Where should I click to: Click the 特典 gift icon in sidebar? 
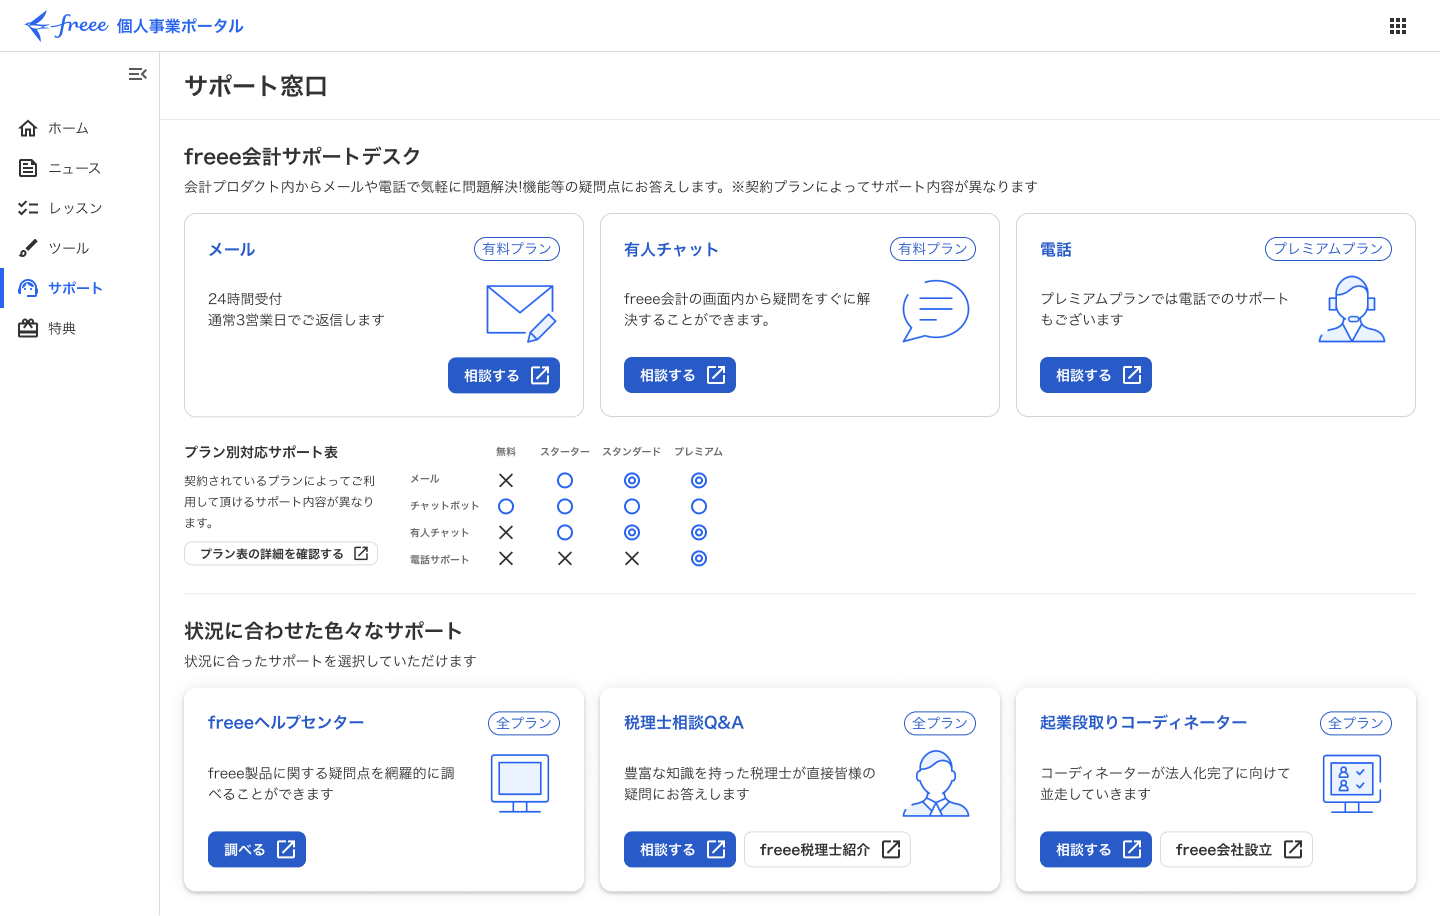click(28, 328)
